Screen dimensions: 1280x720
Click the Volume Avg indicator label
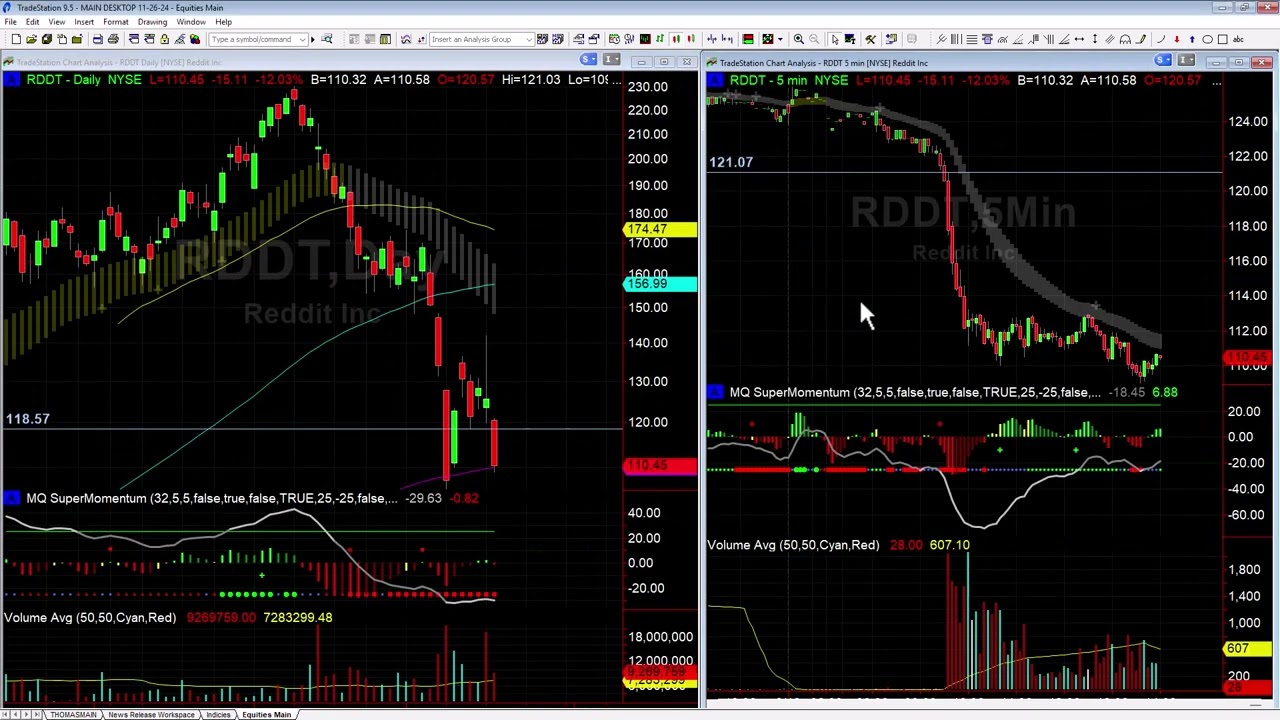90,617
